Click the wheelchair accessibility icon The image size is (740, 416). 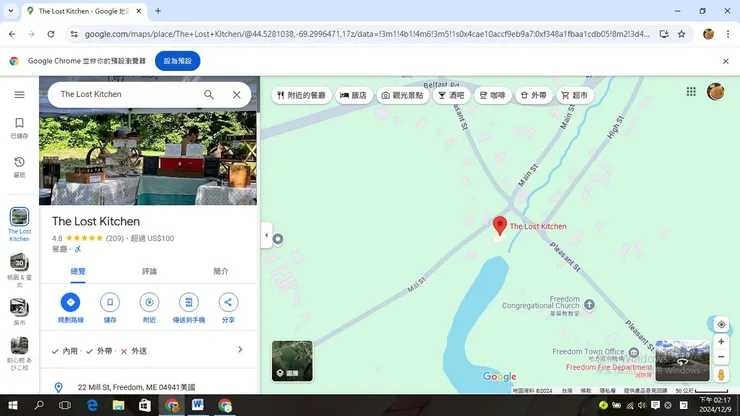78,249
